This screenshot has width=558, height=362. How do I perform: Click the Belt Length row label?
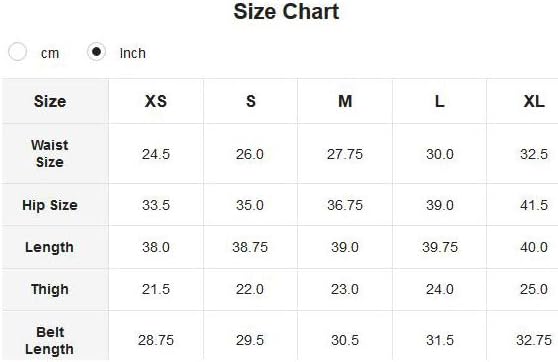(x=49, y=341)
